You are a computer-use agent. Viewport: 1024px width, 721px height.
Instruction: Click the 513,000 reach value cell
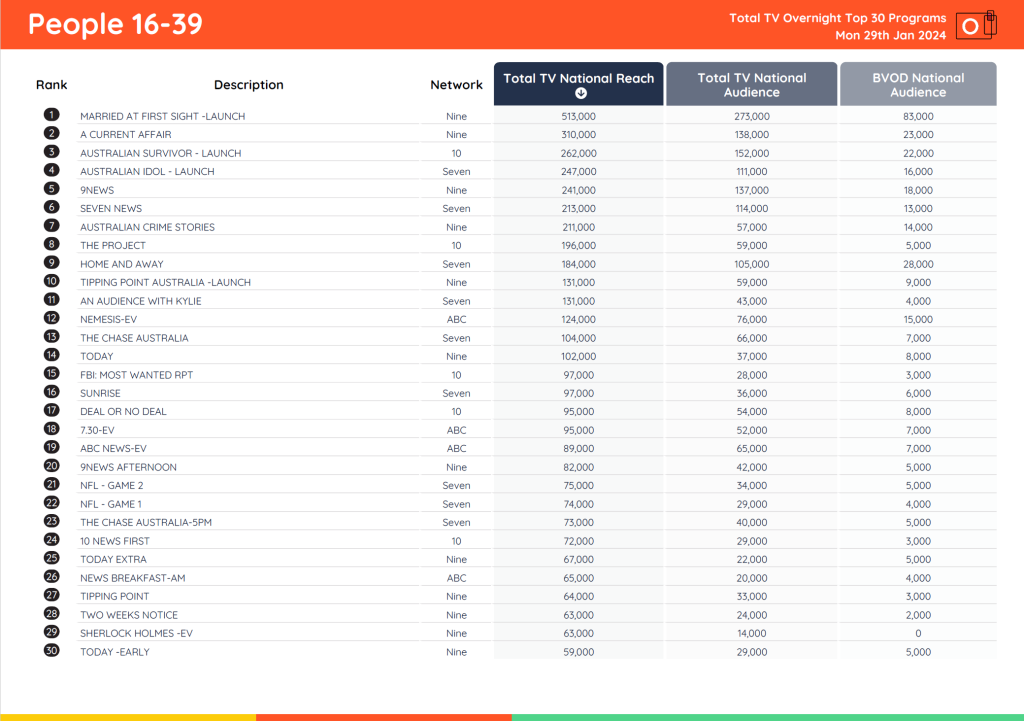click(577, 116)
